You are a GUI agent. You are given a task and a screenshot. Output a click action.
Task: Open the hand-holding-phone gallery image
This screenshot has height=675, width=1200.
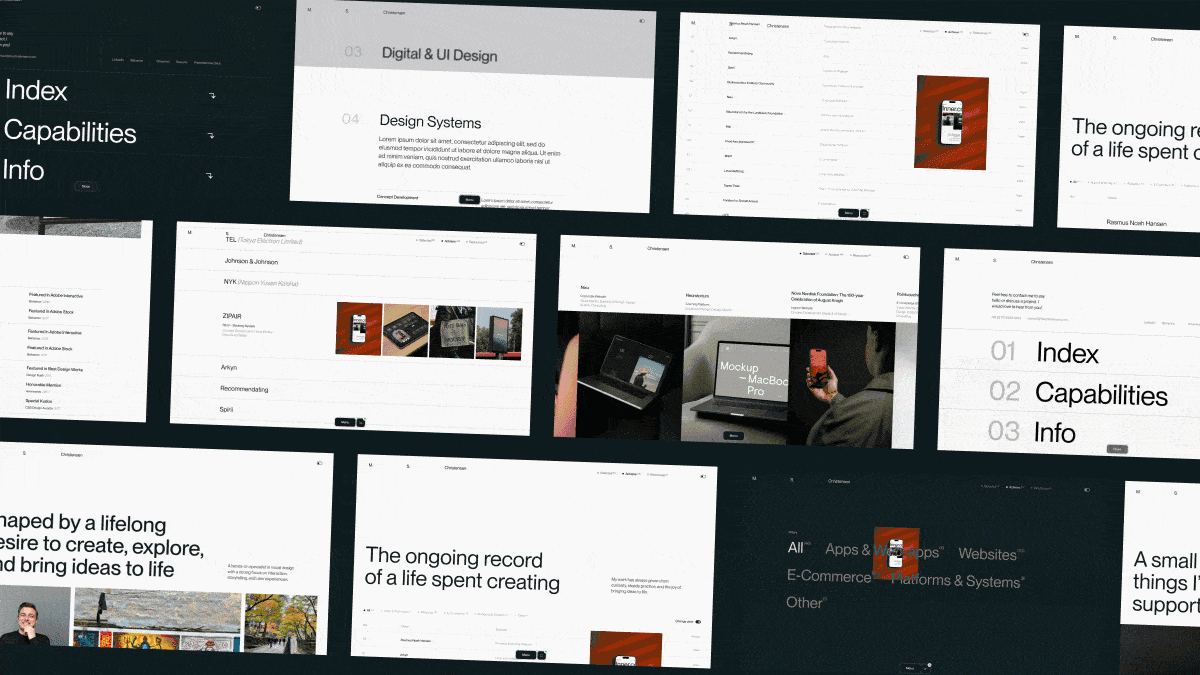point(842,384)
